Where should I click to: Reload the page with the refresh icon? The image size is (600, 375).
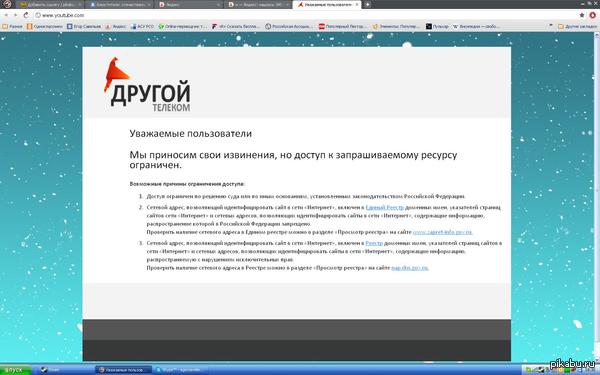click(26, 15)
